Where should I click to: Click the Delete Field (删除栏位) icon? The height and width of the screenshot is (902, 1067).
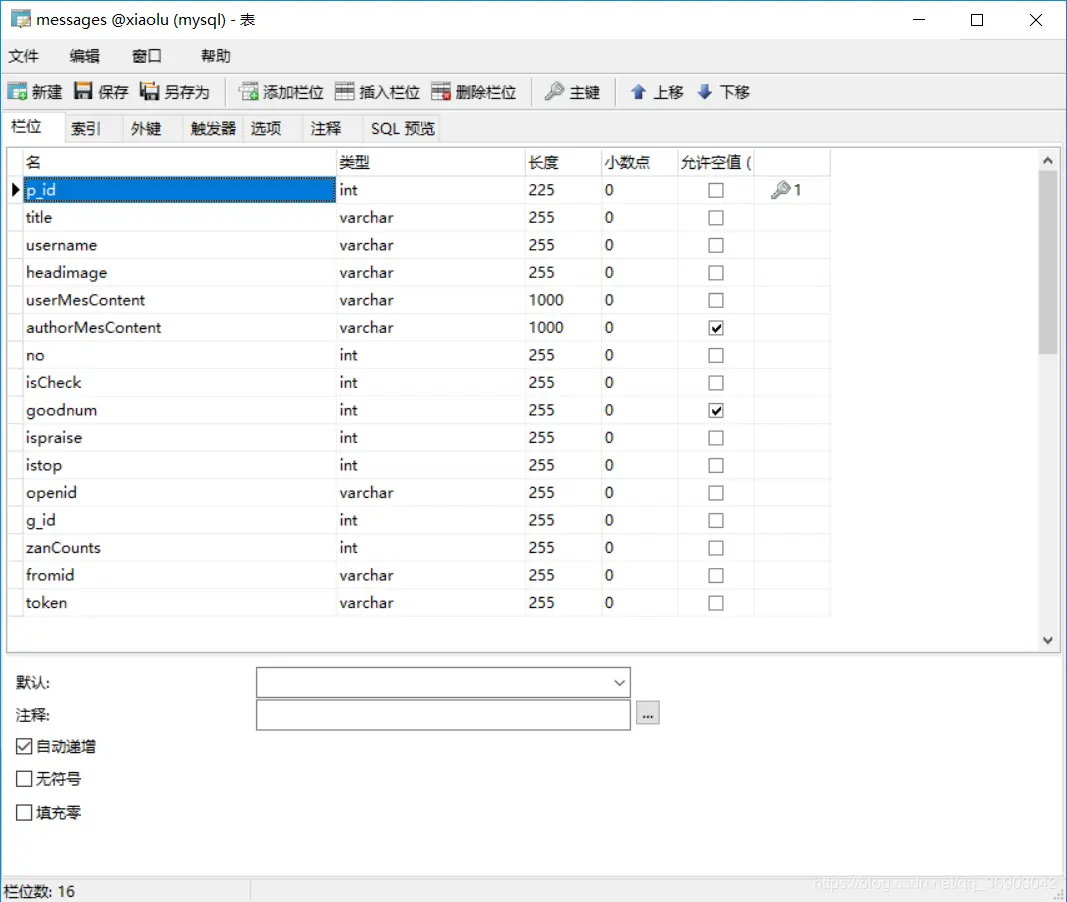click(x=441, y=91)
